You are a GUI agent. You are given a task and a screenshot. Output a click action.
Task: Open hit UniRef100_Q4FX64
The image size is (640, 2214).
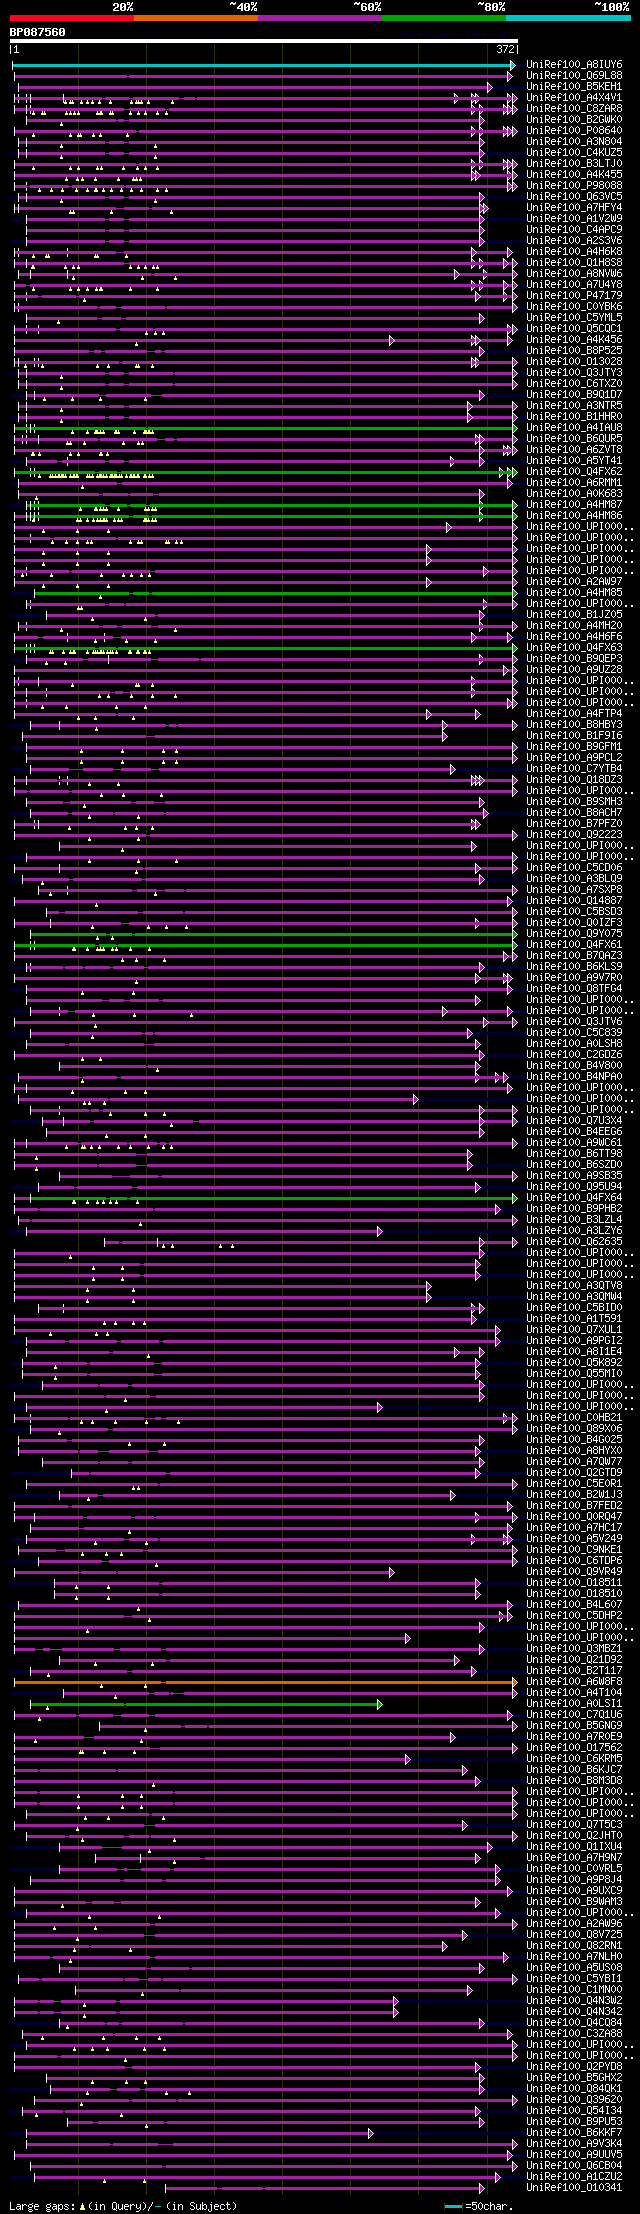[x=574, y=1197]
